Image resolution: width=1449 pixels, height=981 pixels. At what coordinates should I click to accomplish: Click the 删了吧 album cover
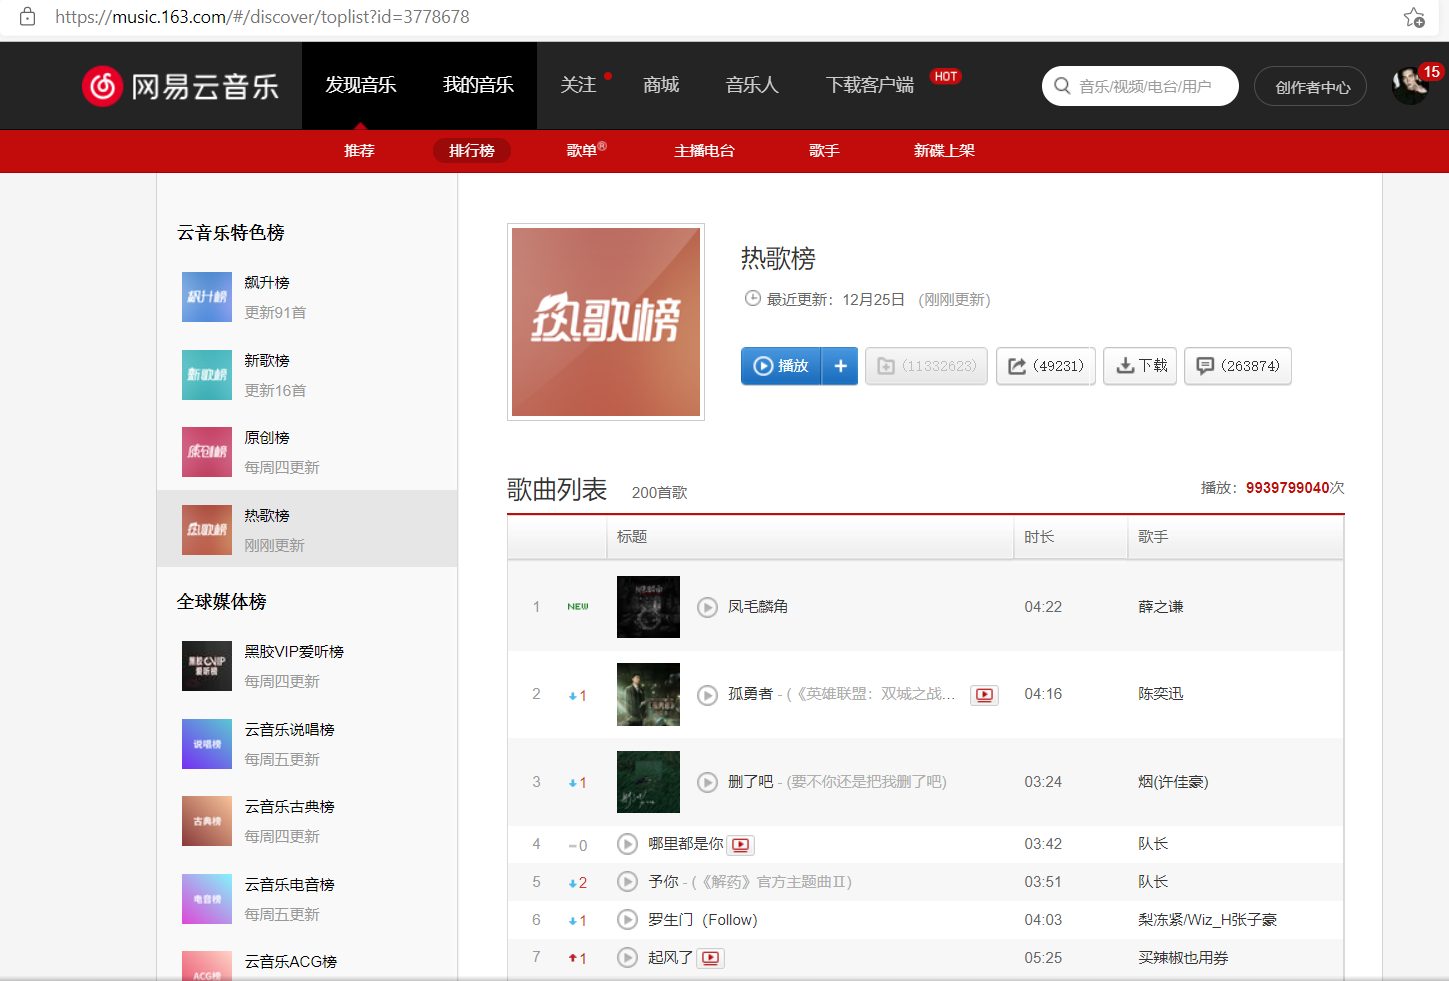click(648, 782)
